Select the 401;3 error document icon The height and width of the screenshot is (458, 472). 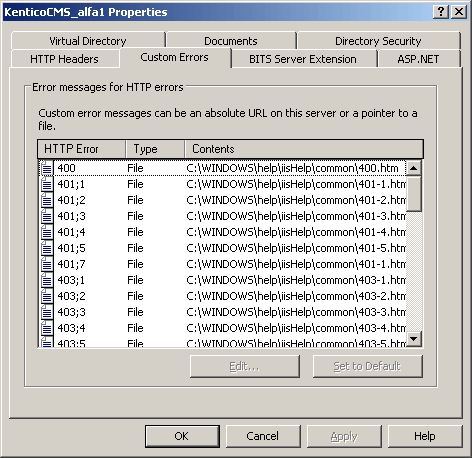pyautogui.click(x=47, y=216)
